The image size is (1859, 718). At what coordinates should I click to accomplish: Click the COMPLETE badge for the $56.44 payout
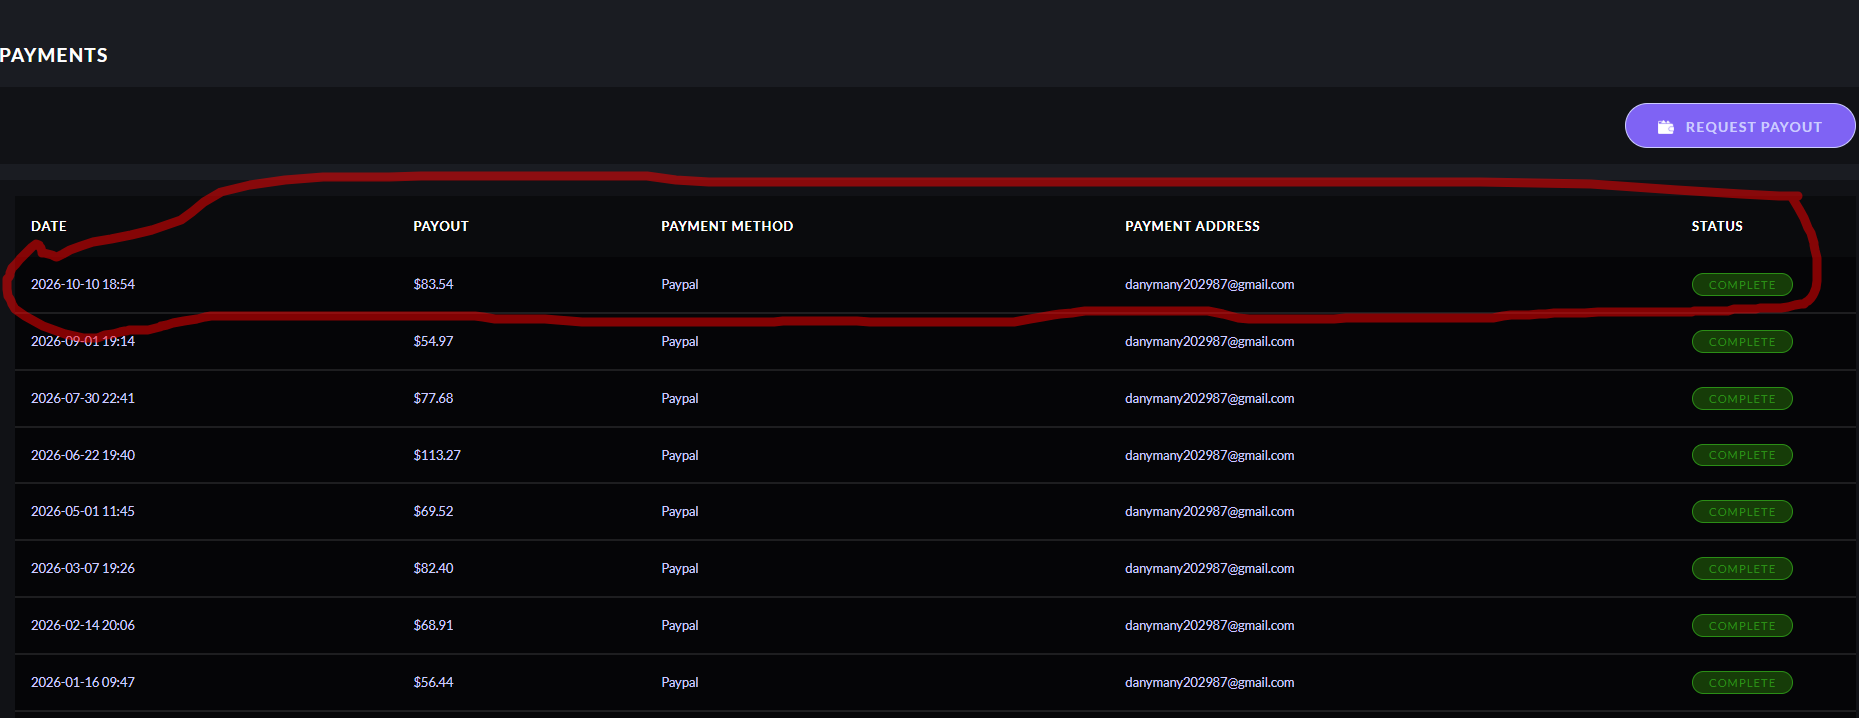(x=1742, y=683)
